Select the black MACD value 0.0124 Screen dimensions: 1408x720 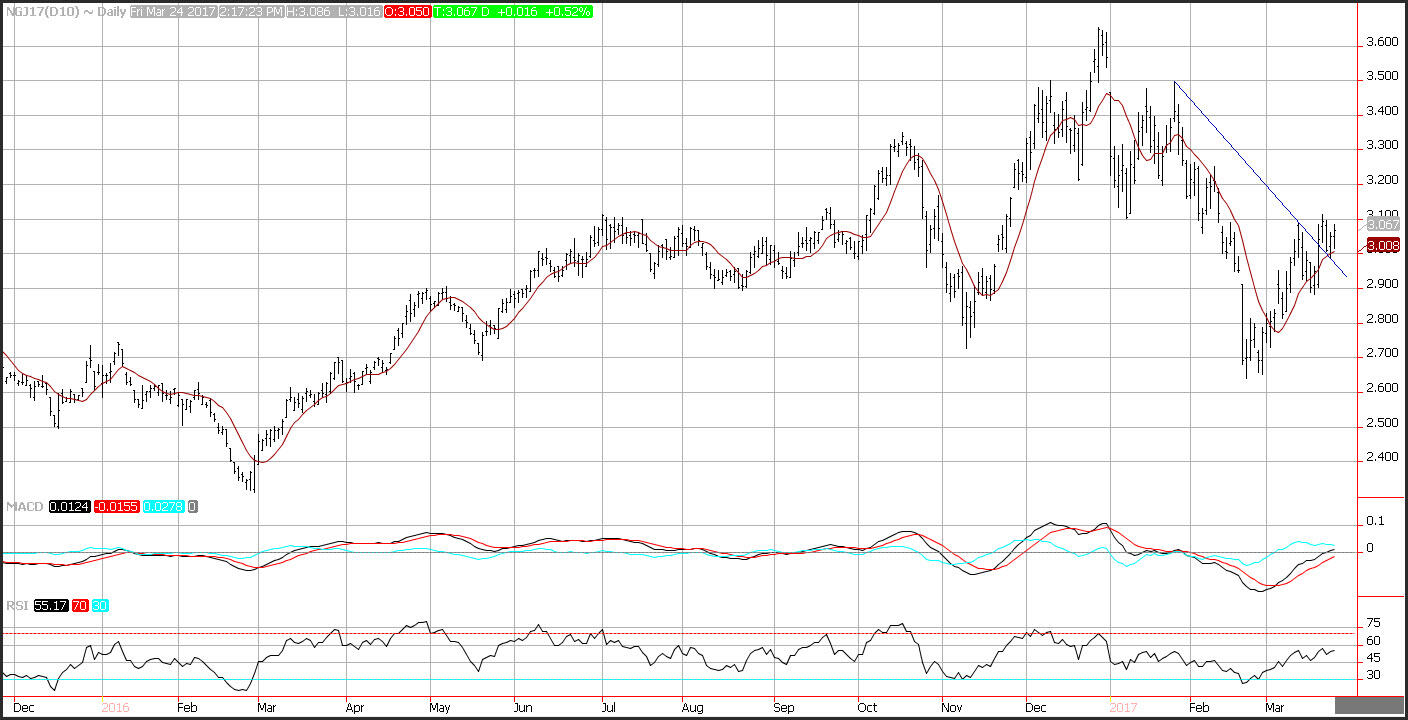tap(68, 507)
